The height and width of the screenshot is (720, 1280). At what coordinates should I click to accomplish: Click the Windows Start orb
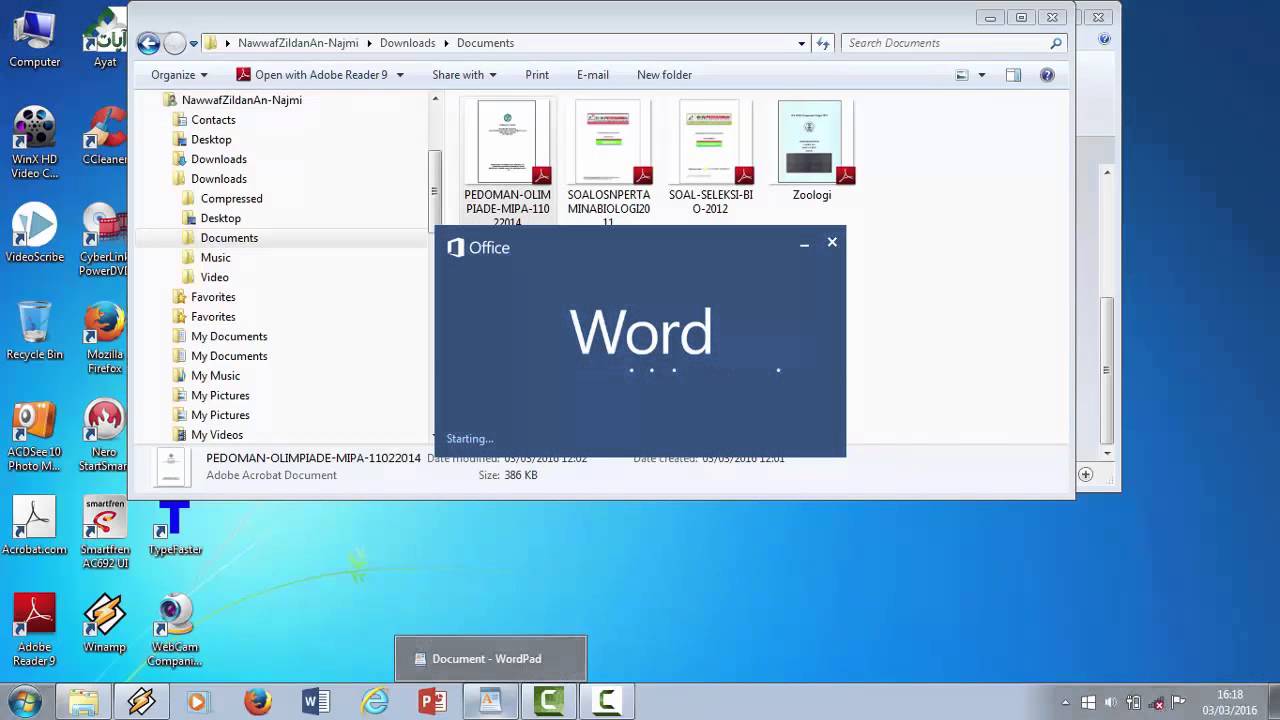(x=24, y=702)
